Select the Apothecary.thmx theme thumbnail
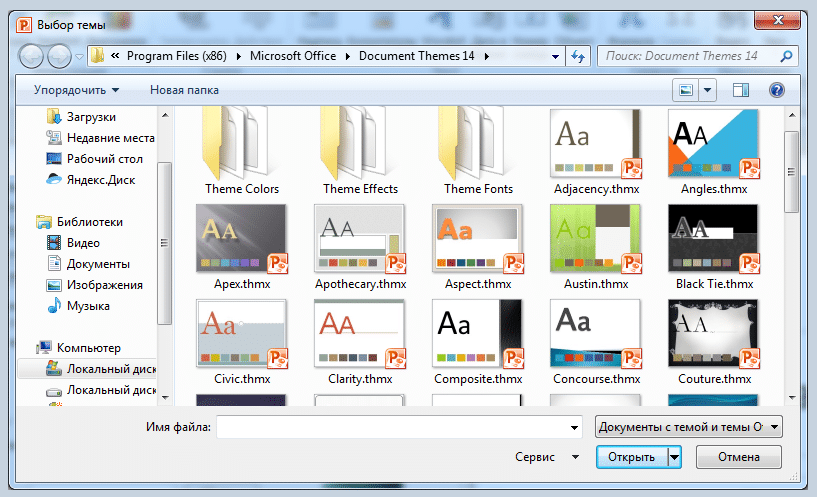 click(360, 239)
